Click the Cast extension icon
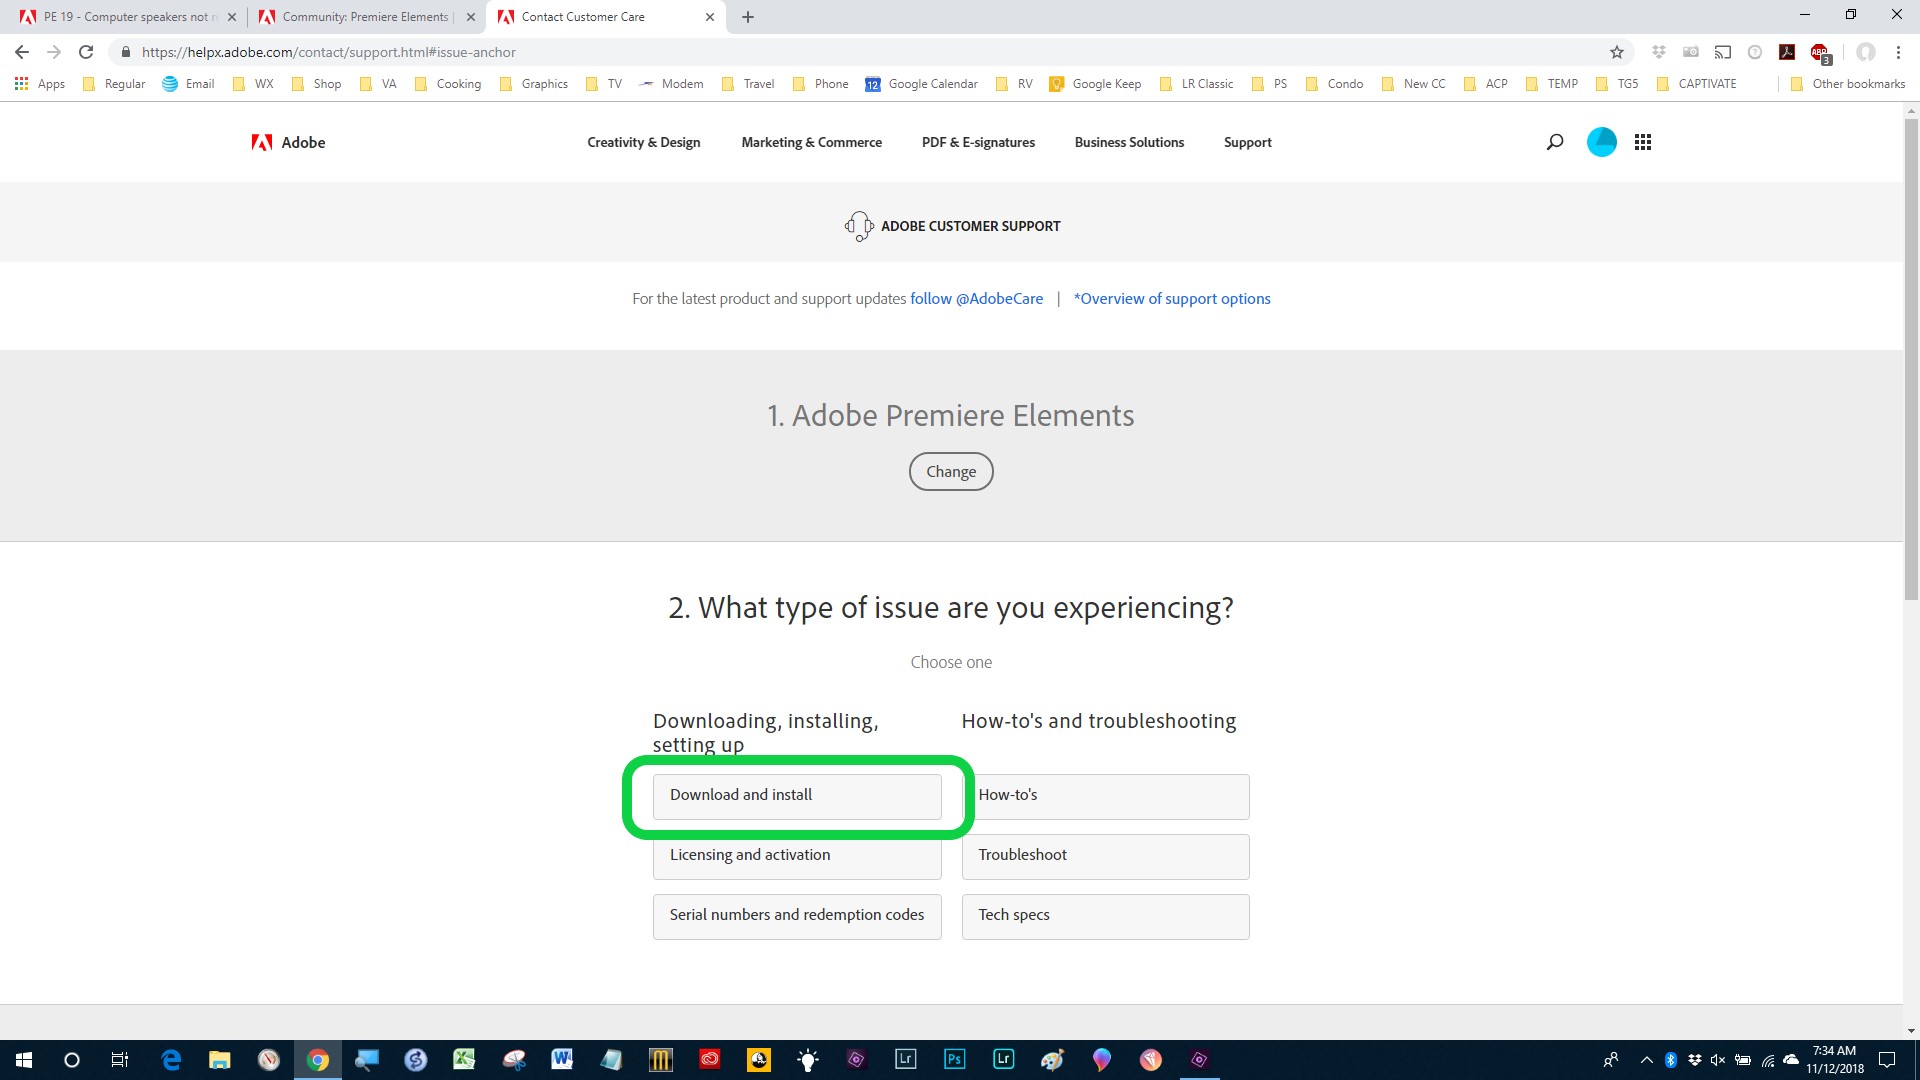Screen dimensions: 1920x1080 (1723, 52)
